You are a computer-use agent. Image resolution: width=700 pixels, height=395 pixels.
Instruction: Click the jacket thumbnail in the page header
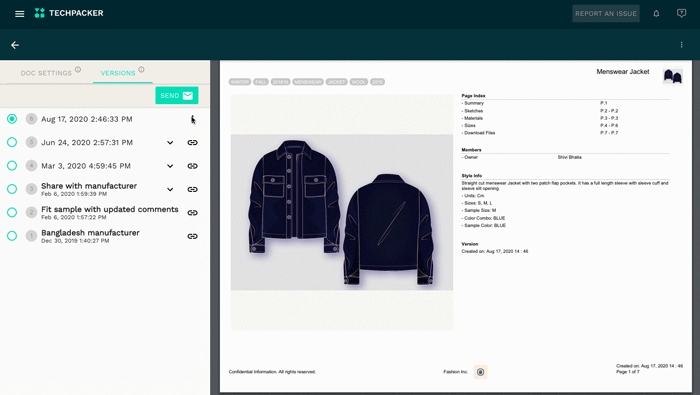[672, 76]
